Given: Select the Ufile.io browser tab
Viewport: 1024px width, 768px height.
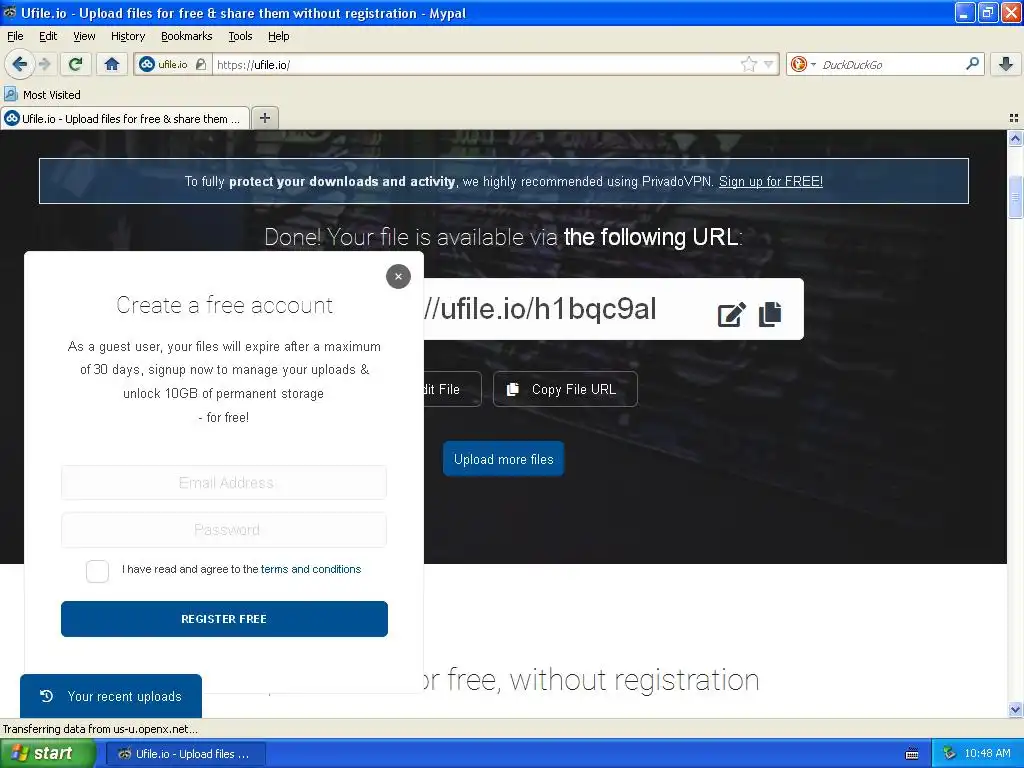Looking at the screenshot, I should tap(125, 118).
